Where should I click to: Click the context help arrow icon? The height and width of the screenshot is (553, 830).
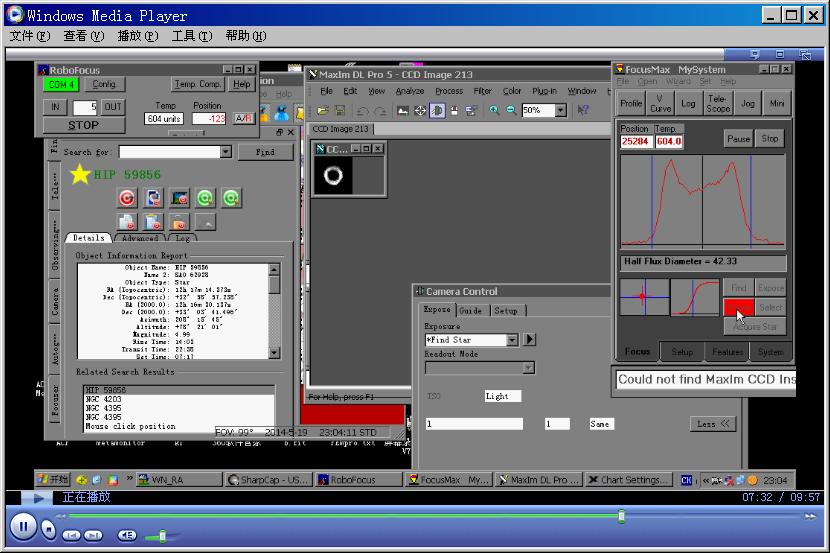pos(583,110)
